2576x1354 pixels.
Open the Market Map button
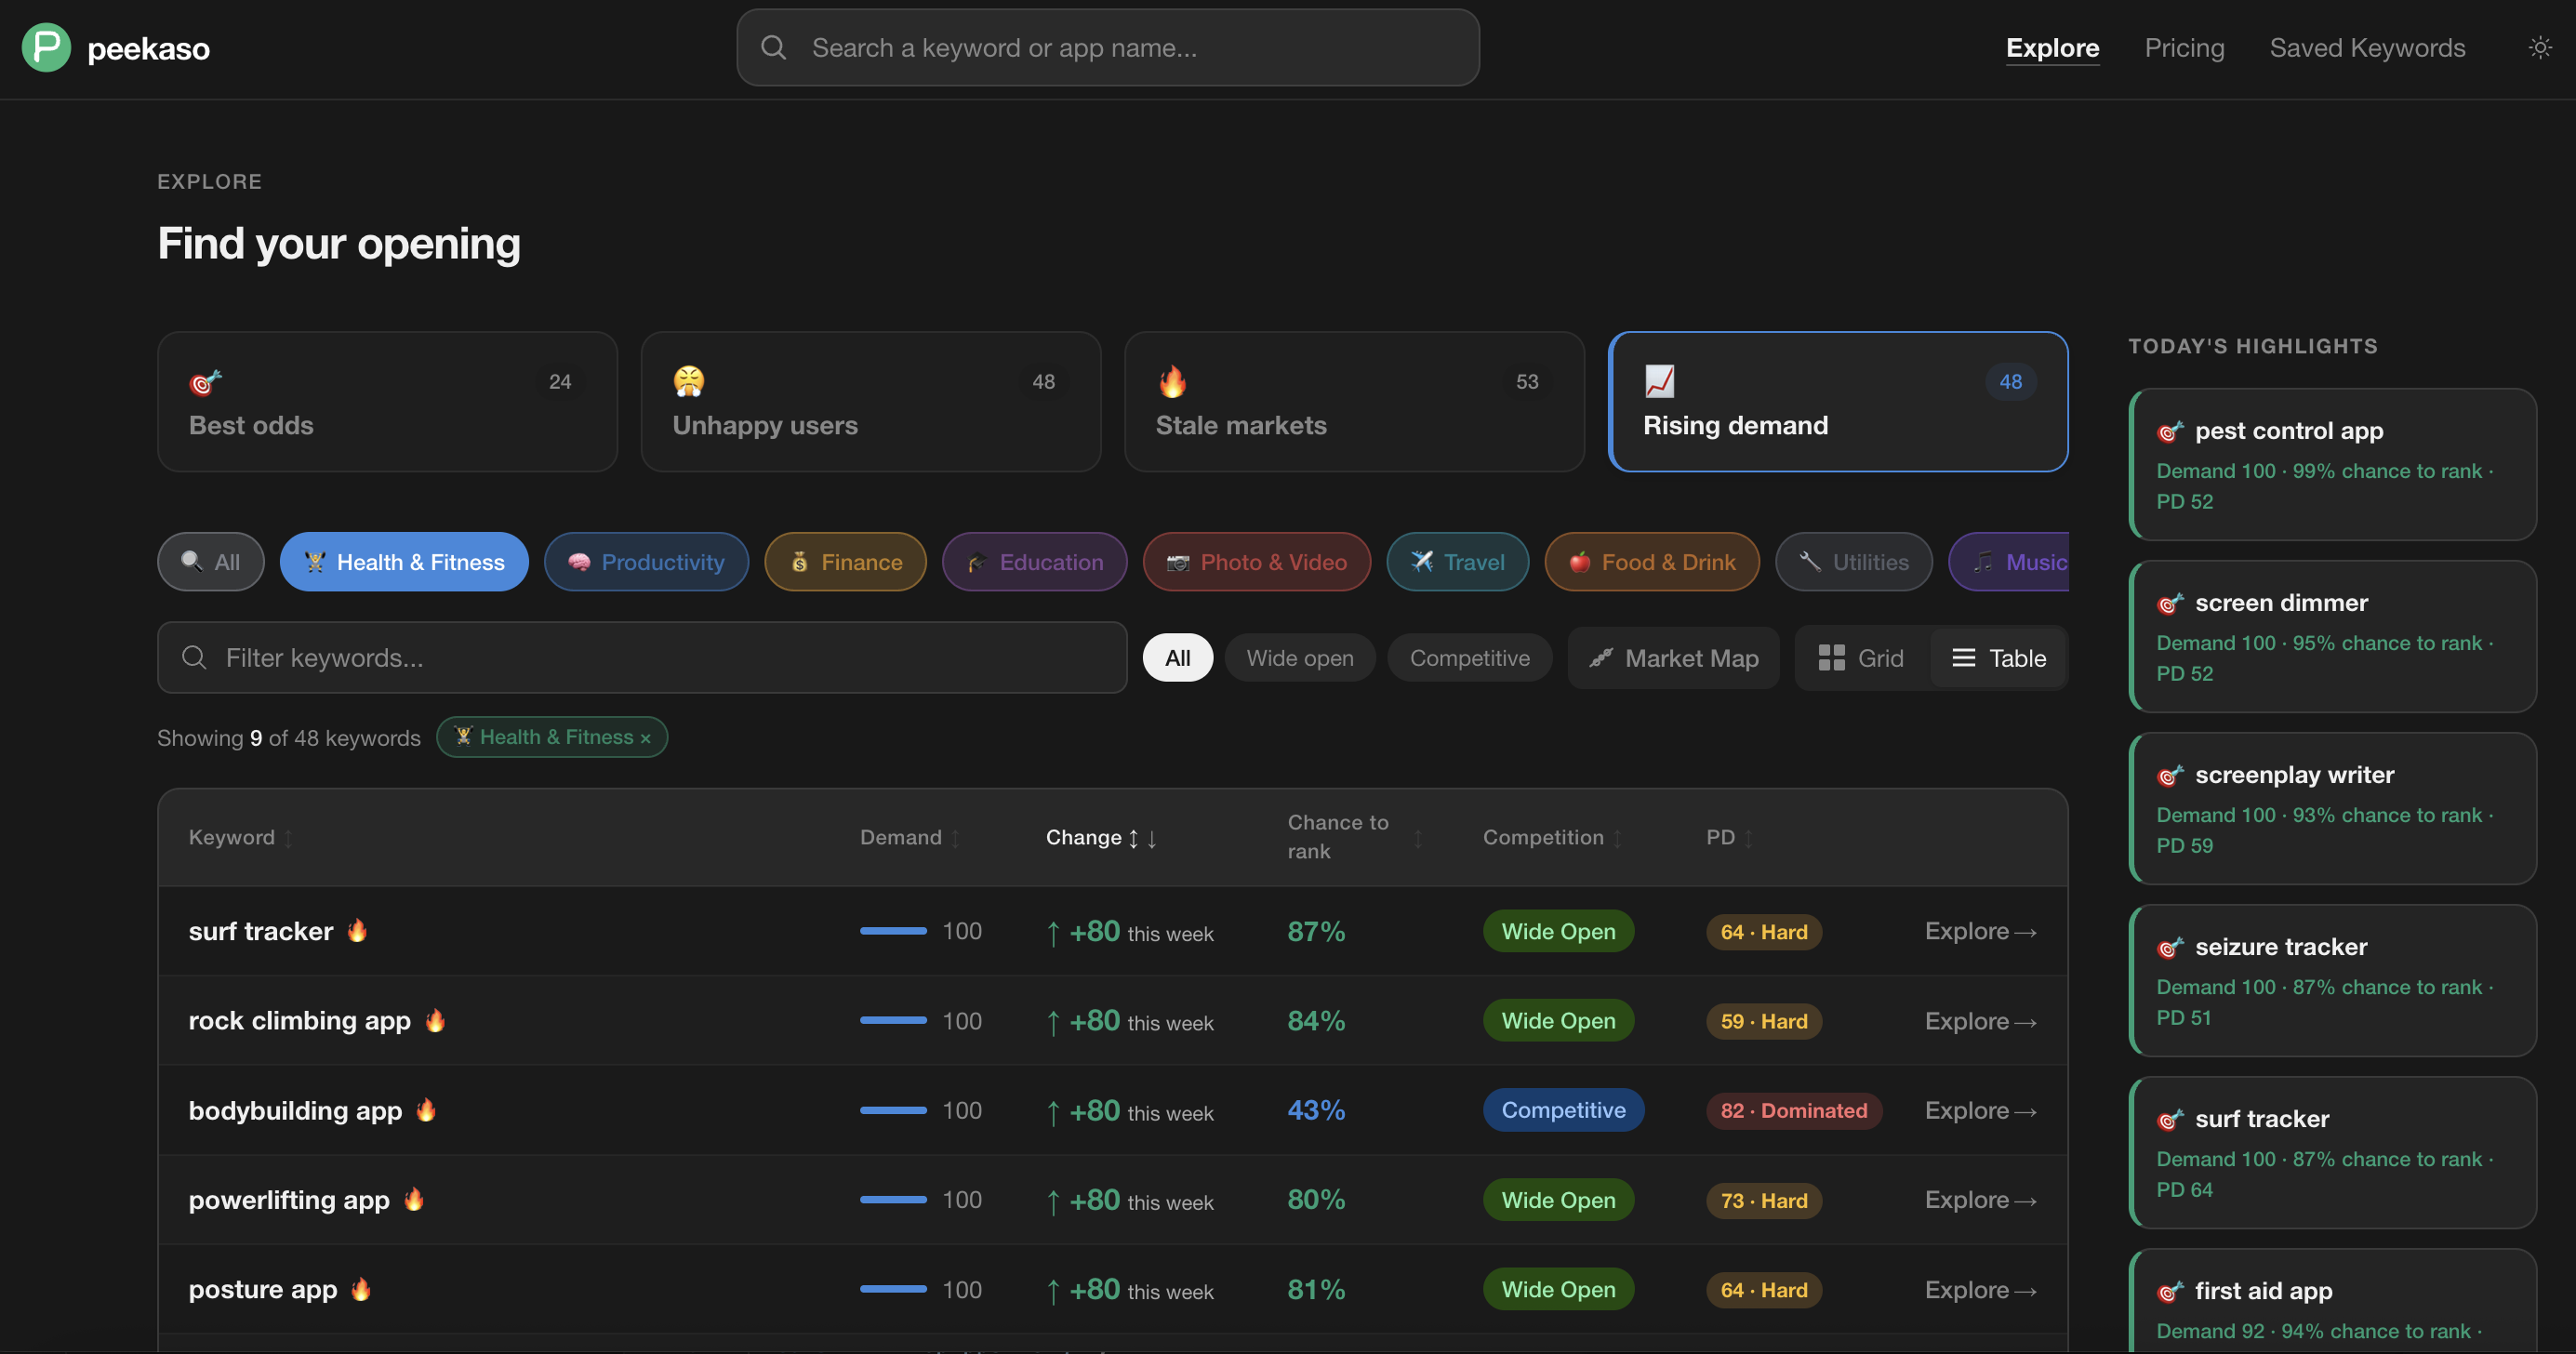pyautogui.click(x=1673, y=657)
